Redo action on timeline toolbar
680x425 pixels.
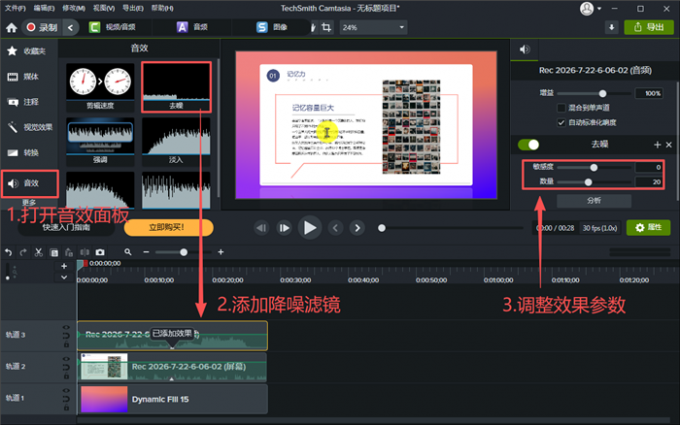tap(23, 252)
